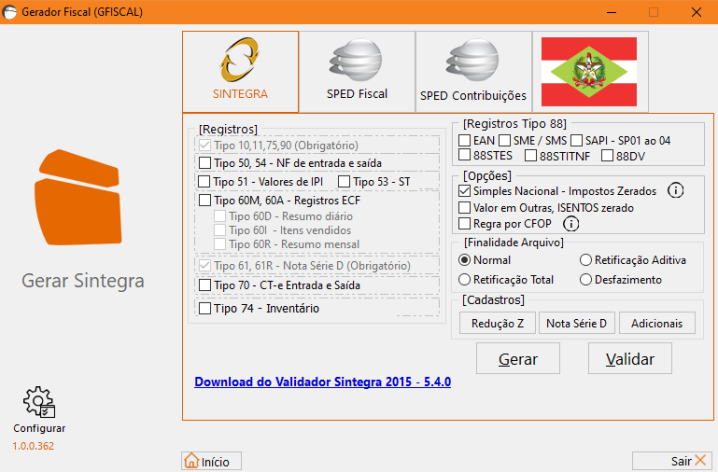Select Retificação Aditiva option
This screenshot has width=718, height=472.
(586, 260)
